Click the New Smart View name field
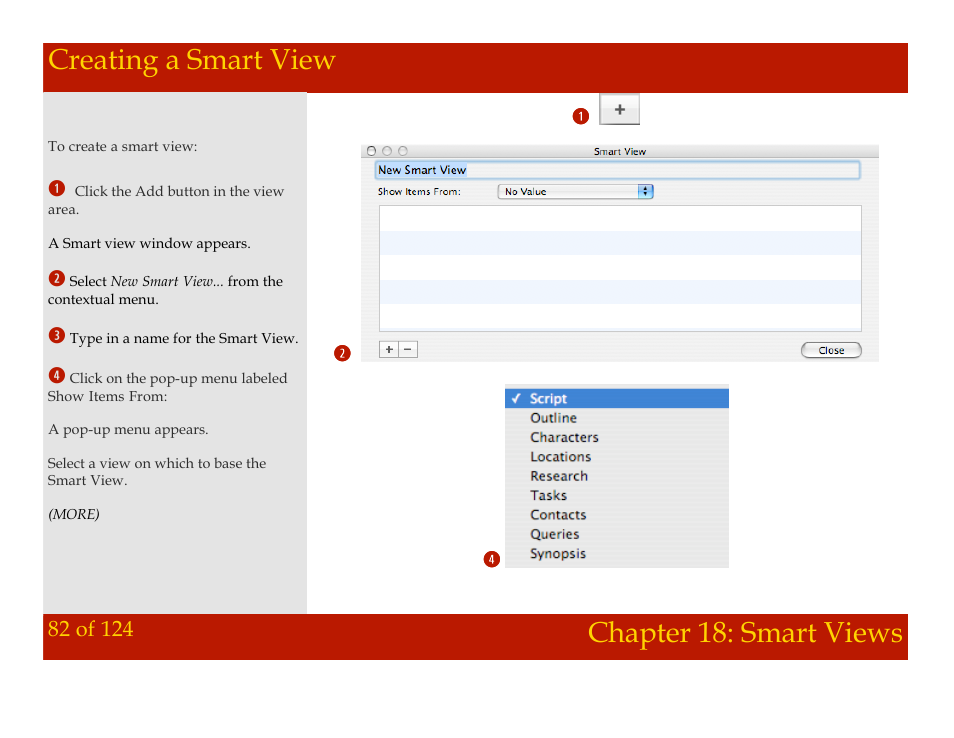954x738 pixels. point(618,170)
